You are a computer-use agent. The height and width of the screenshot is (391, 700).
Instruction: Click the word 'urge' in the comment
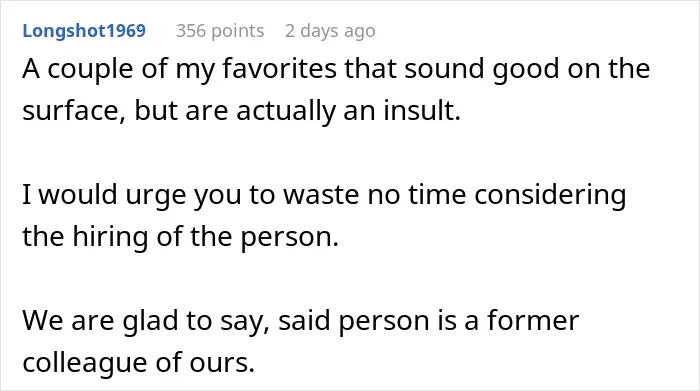pyautogui.click(x=155, y=197)
